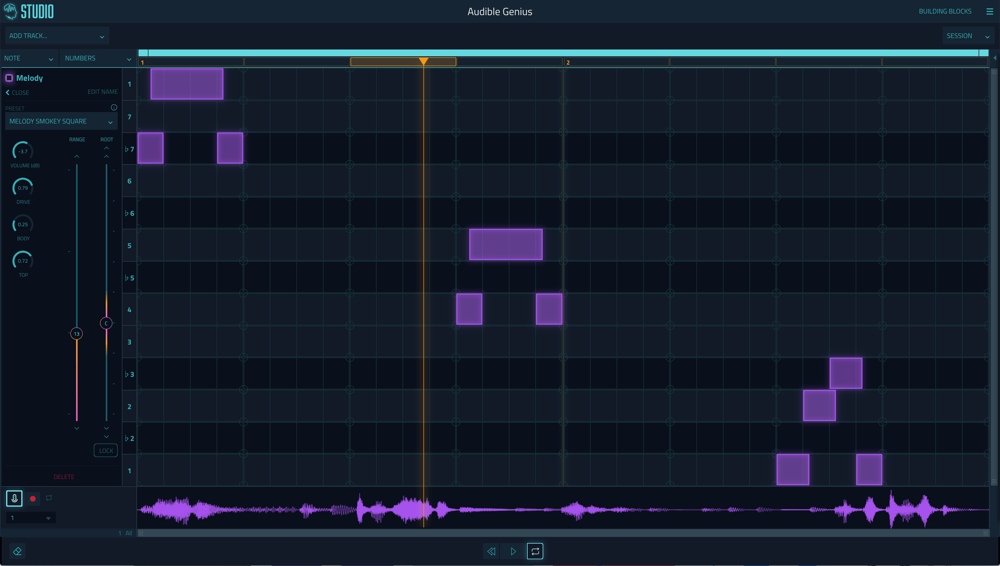Click the Studio logo icon
The image size is (1000, 566).
point(11,12)
